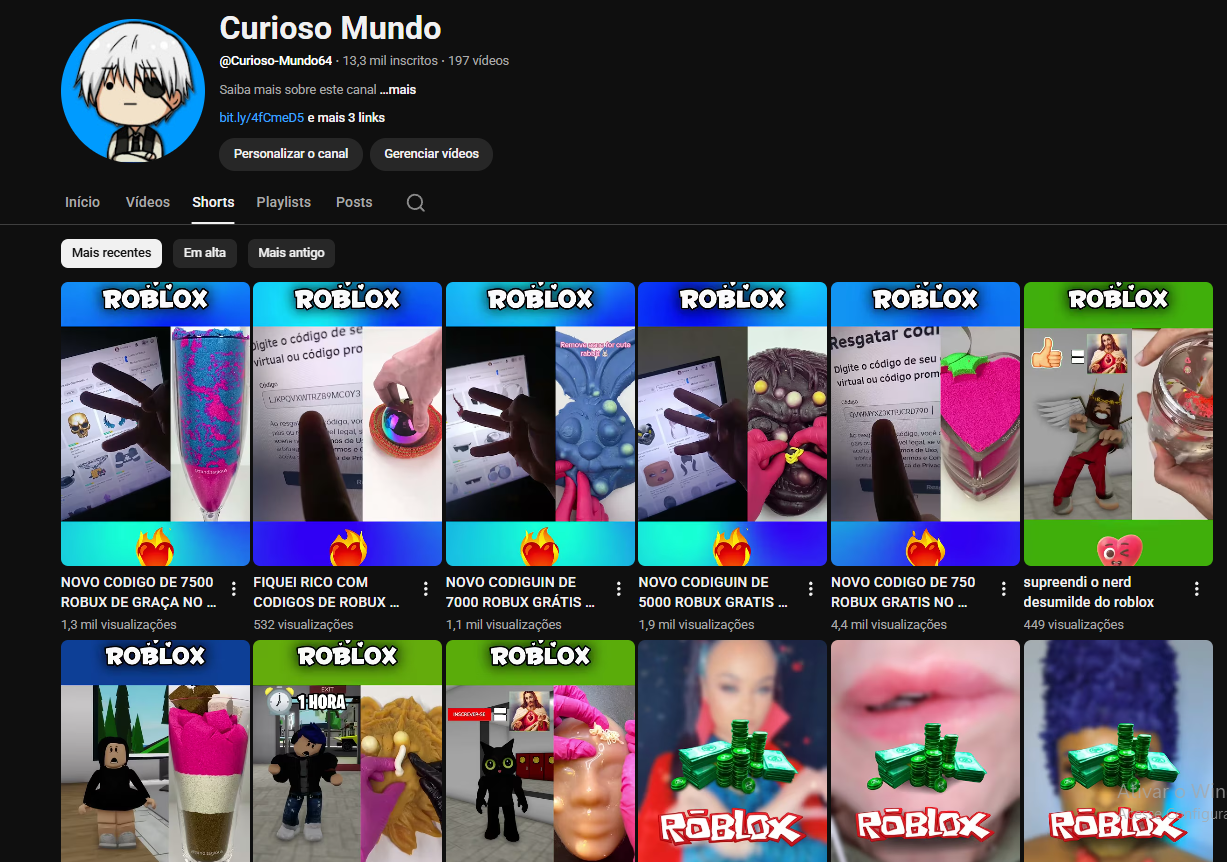1227x862 pixels.
Task: Open options menu for supreendi o nerd short
Action: (1197, 589)
